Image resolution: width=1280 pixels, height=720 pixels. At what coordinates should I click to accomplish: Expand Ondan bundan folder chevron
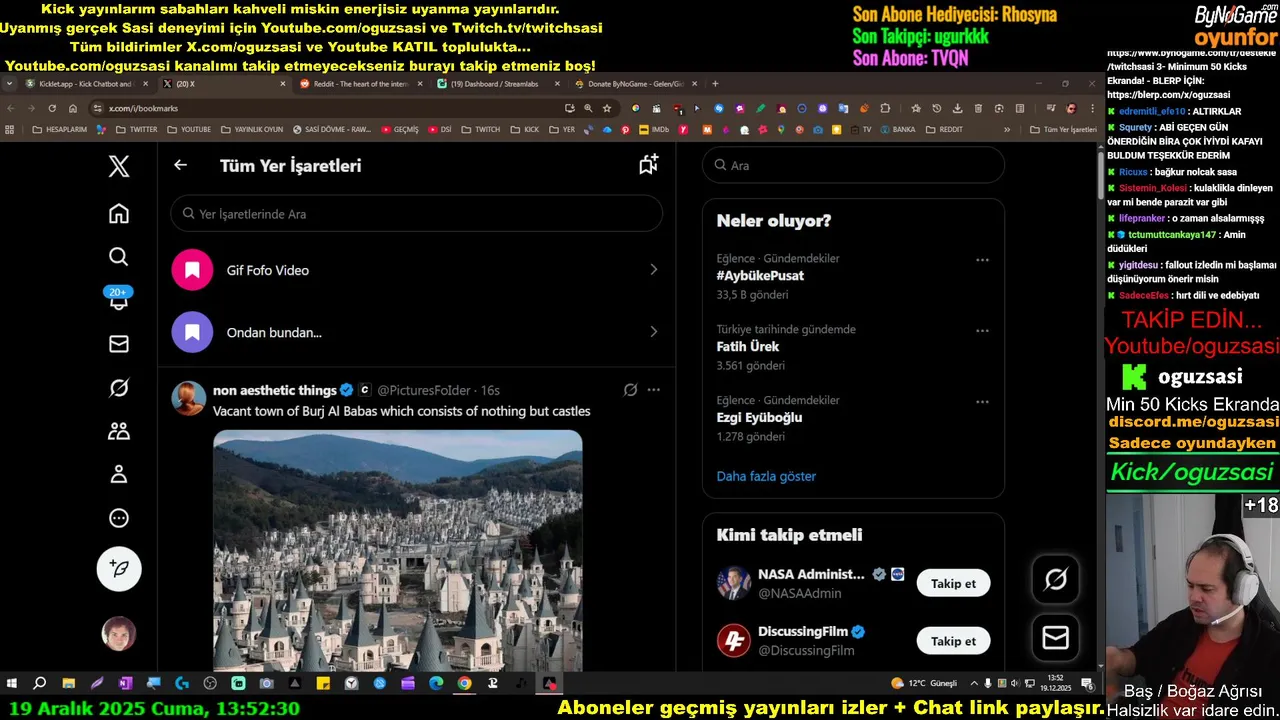pyautogui.click(x=654, y=332)
